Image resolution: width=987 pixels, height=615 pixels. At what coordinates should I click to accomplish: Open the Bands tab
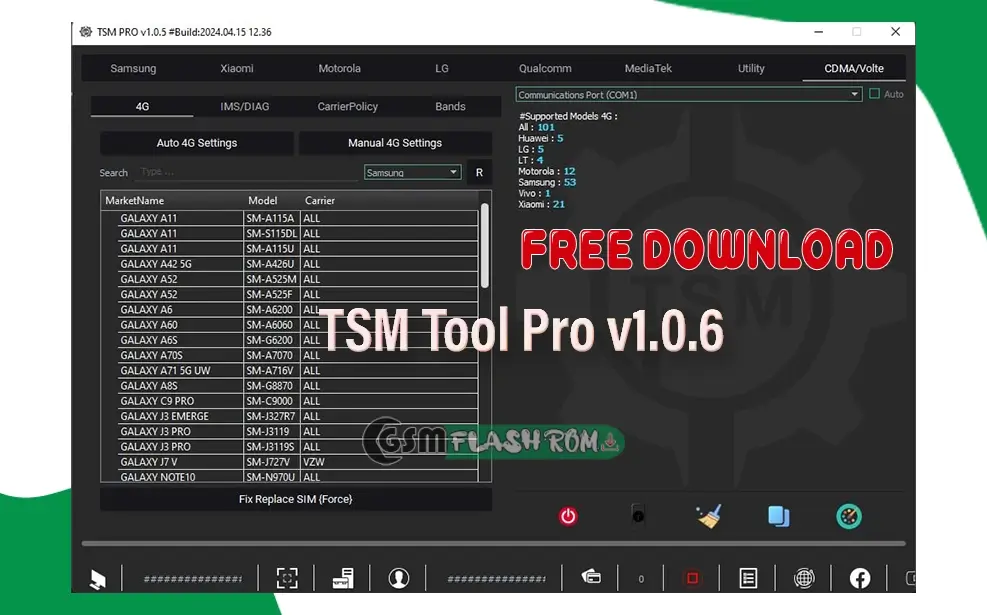tap(450, 106)
